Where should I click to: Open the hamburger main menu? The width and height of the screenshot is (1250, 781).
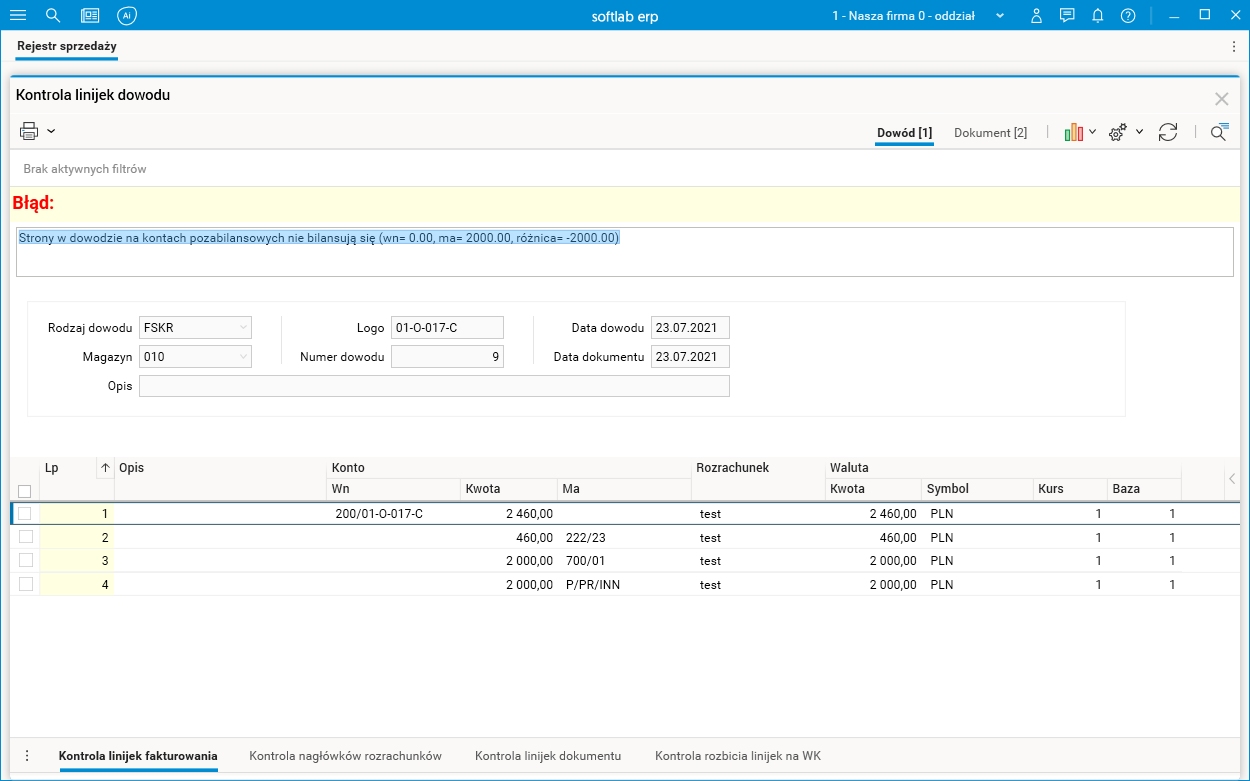pyautogui.click(x=18, y=16)
